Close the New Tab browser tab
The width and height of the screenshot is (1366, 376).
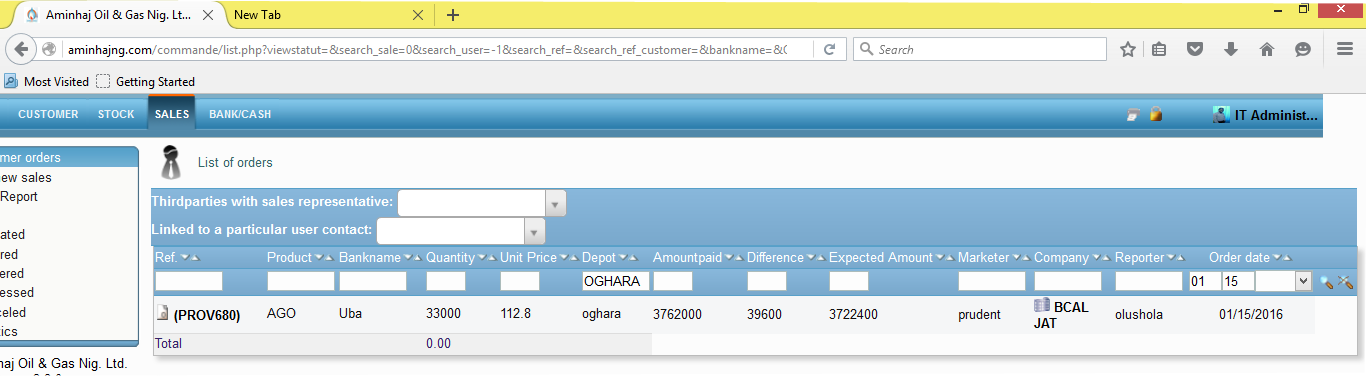(418, 15)
